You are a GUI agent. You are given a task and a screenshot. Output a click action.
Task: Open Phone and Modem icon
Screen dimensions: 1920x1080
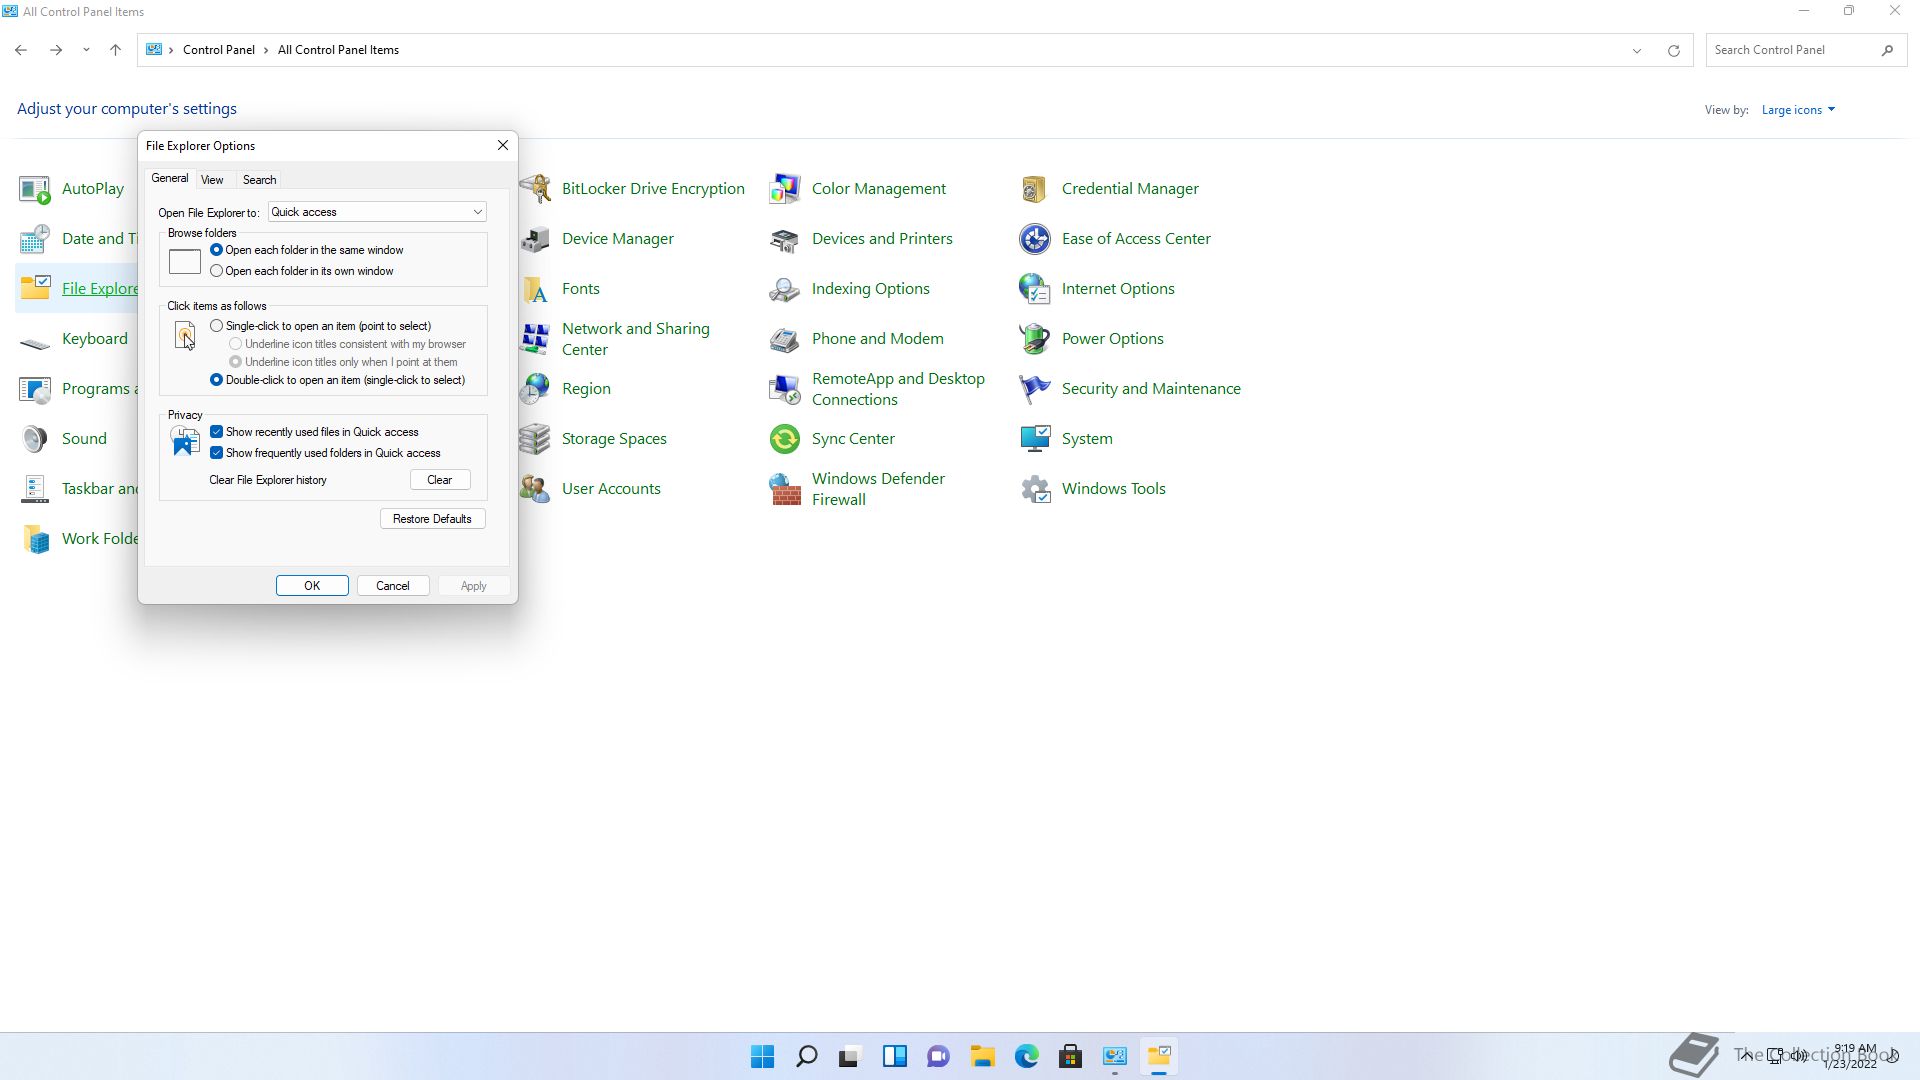pos(785,339)
